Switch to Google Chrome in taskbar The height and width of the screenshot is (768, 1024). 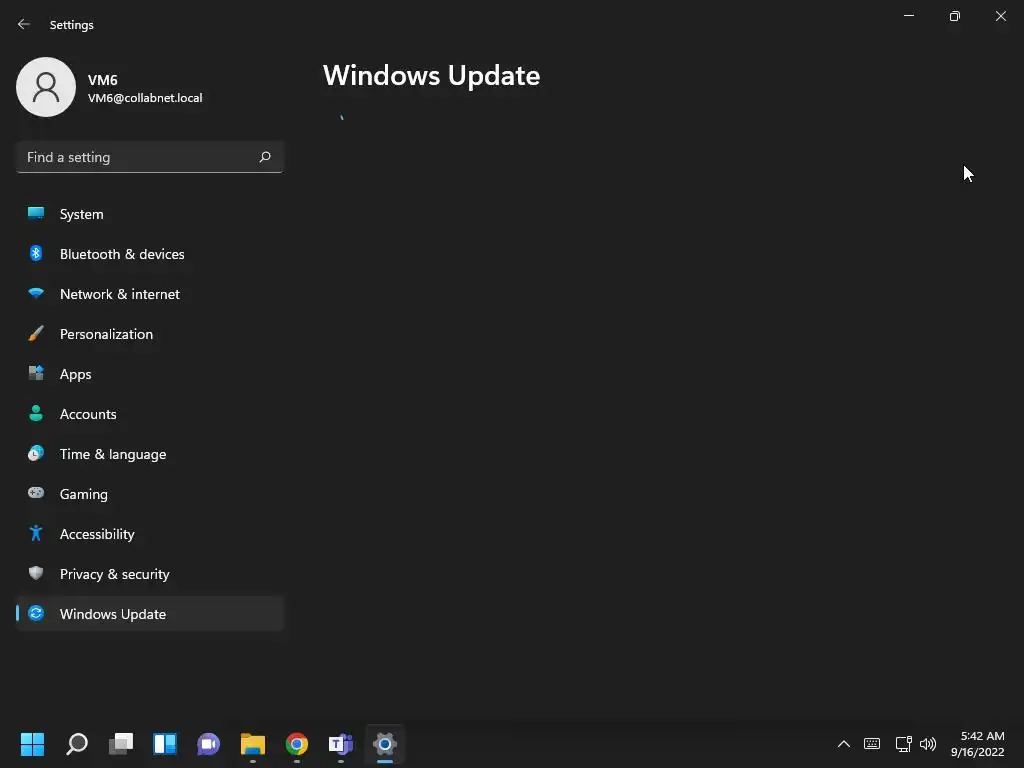pos(296,744)
